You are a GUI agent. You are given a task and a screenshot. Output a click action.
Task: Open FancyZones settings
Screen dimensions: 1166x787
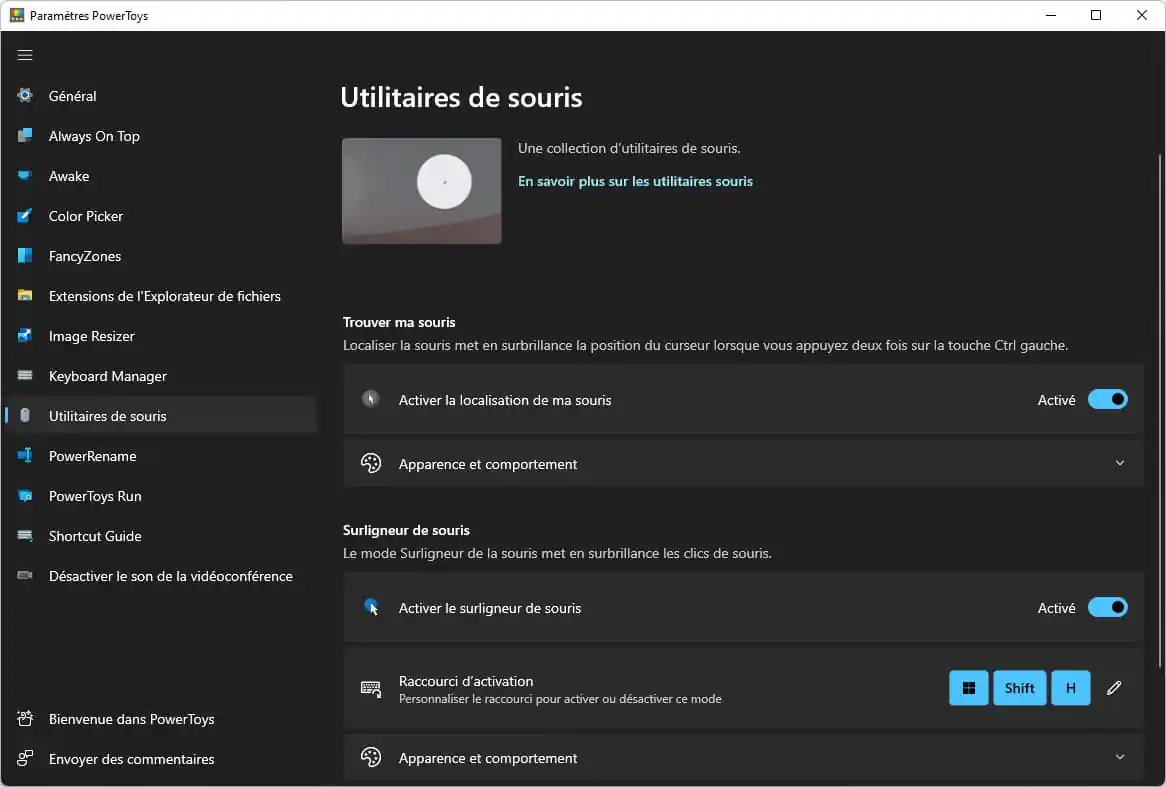pos(160,256)
